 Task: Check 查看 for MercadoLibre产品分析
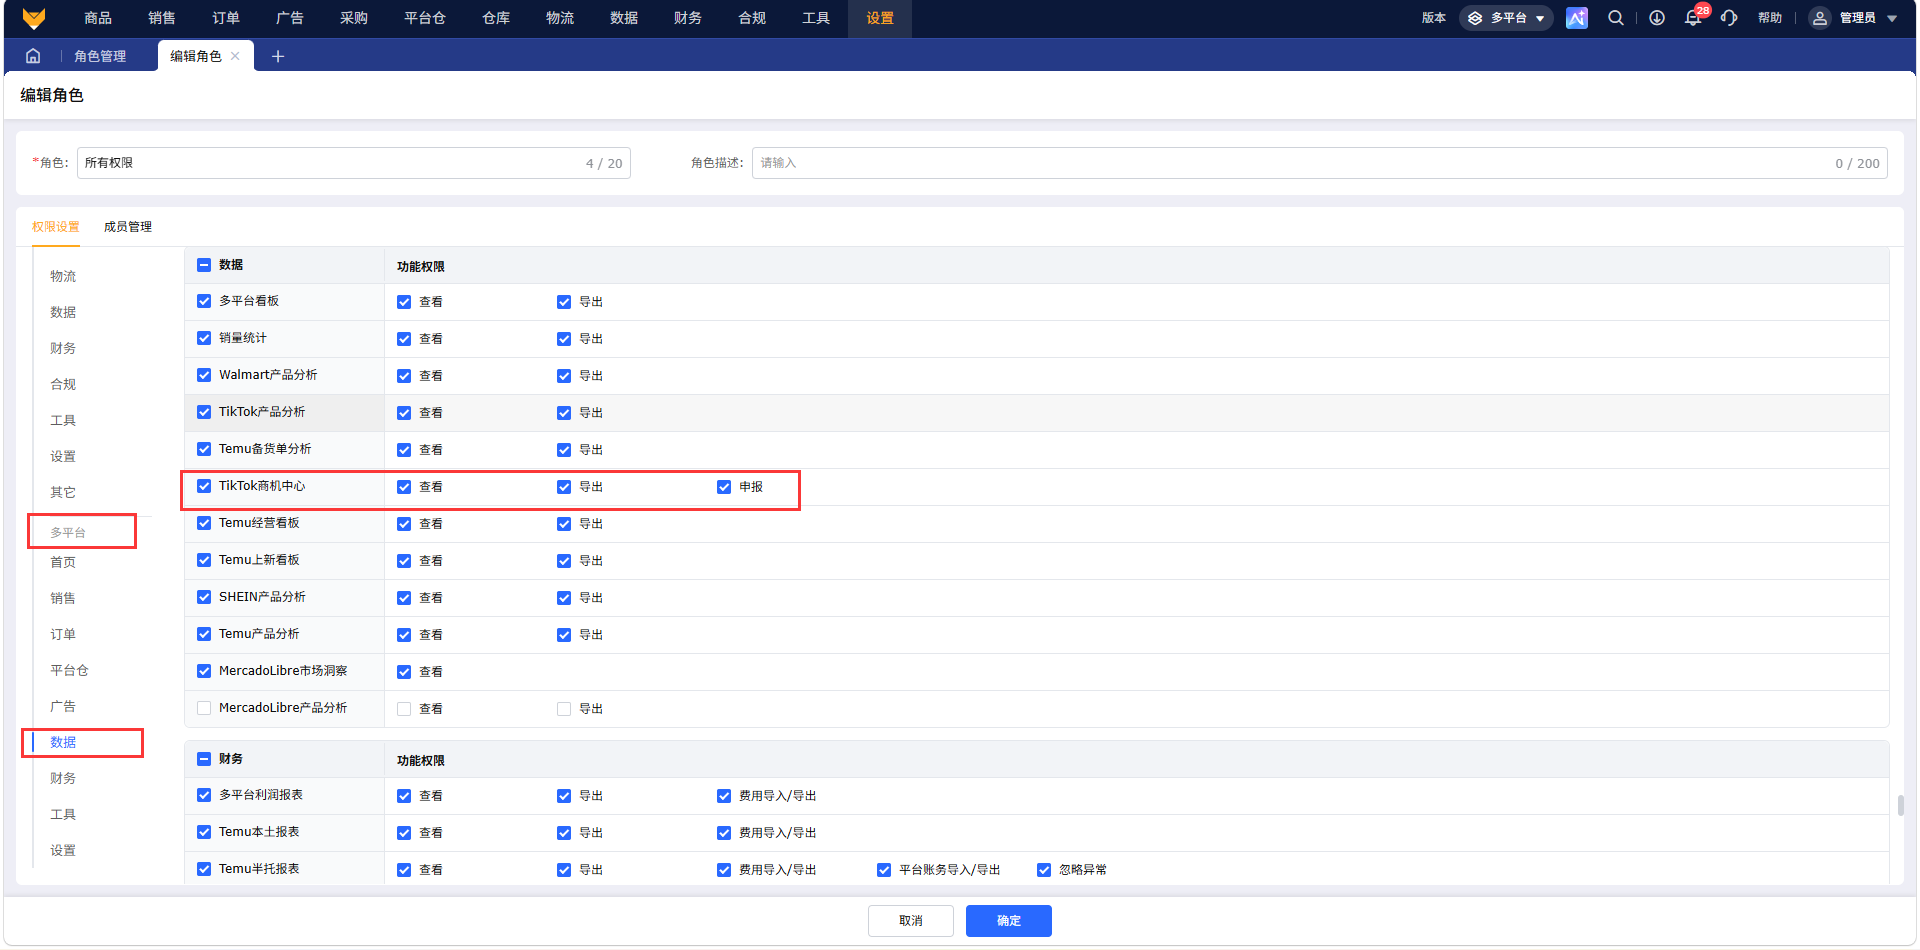404,709
